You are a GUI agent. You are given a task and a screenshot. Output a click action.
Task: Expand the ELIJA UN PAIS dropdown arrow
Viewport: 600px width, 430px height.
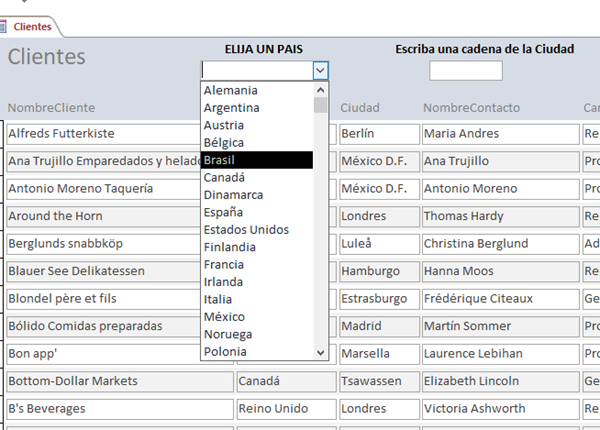(320, 70)
